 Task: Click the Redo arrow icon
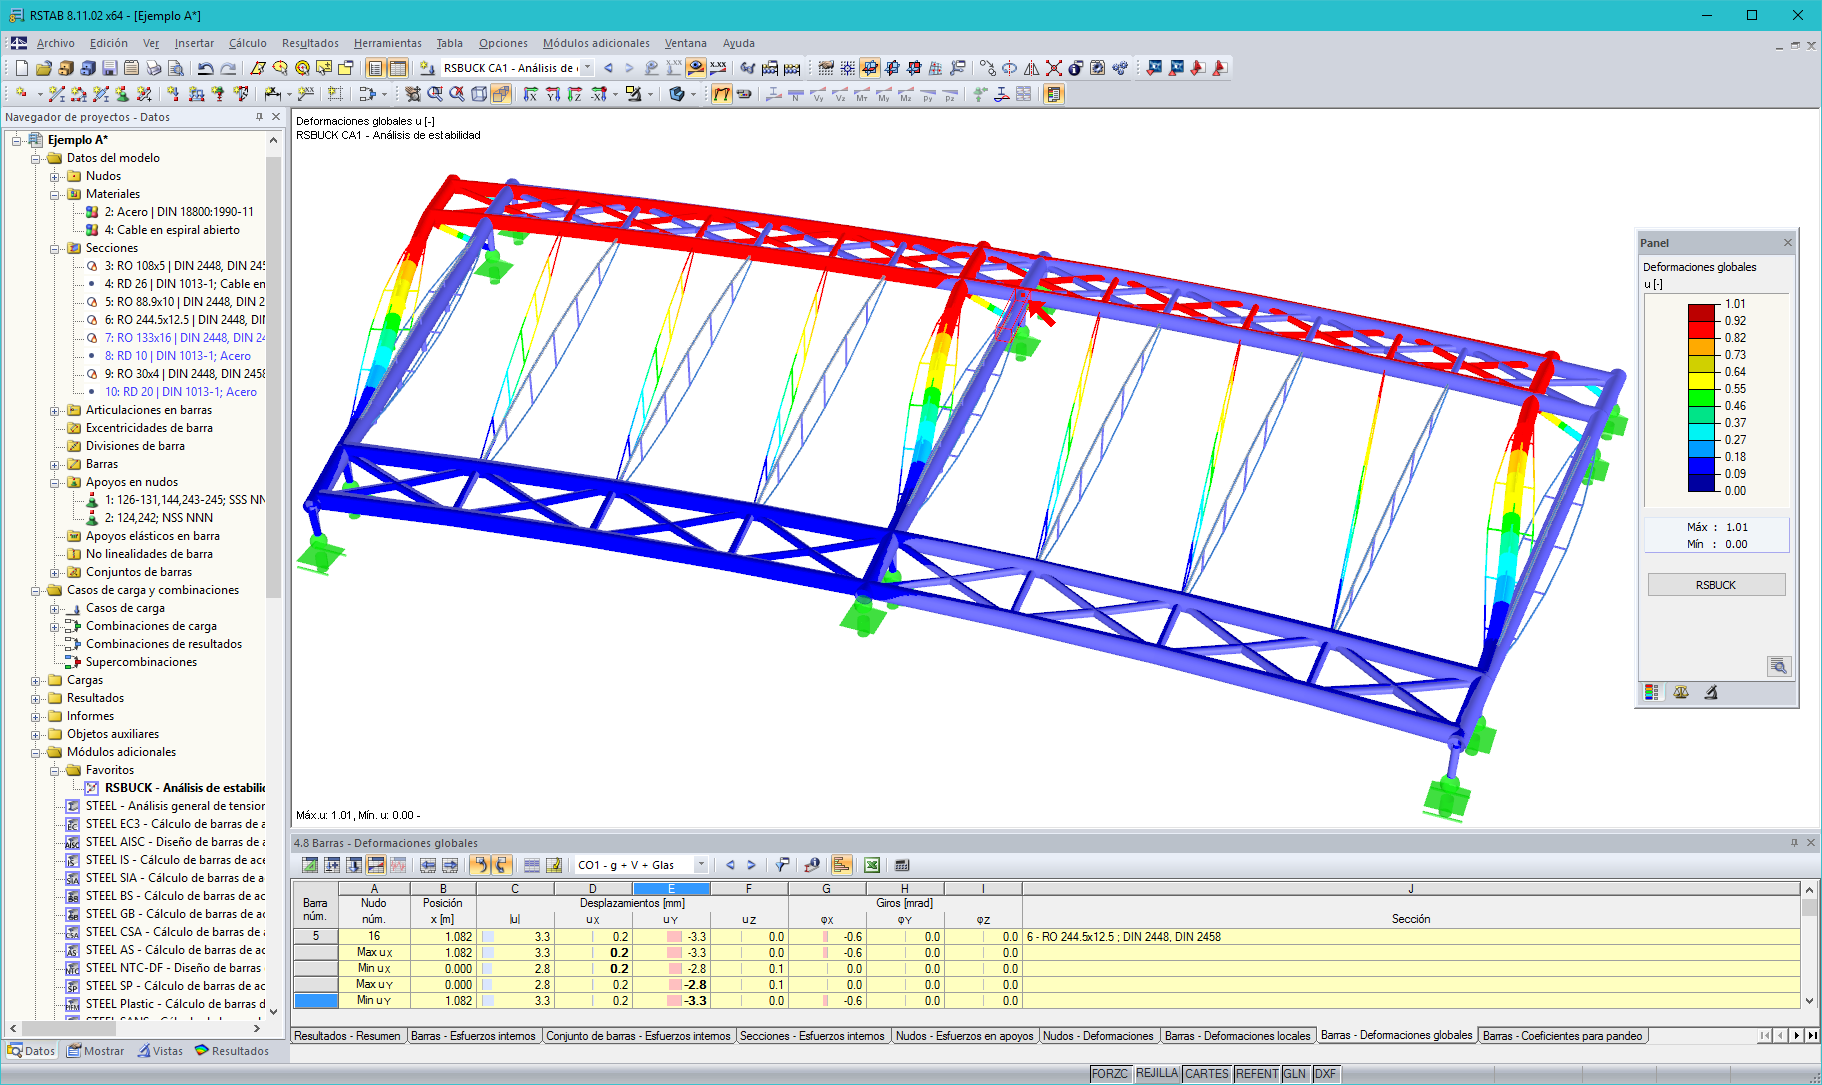(228, 68)
